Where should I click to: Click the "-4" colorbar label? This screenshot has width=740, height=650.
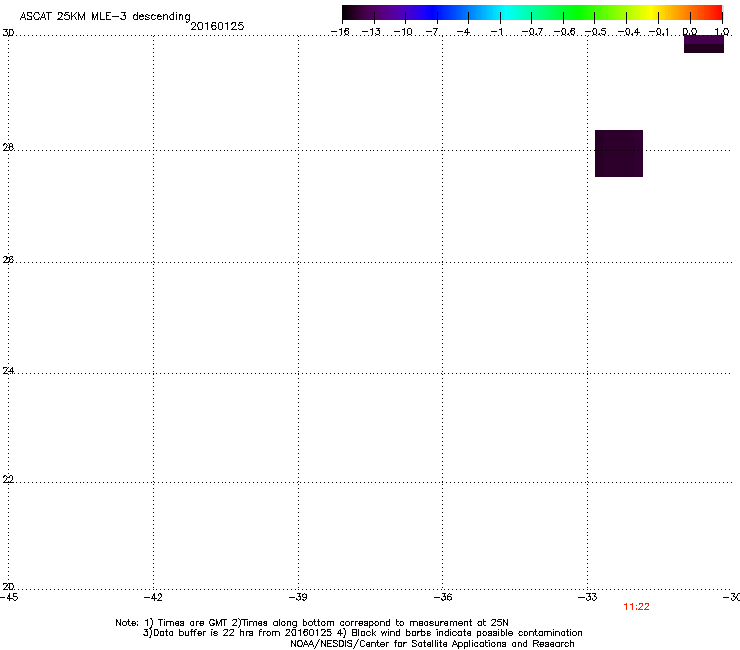pyautogui.click(x=463, y=32)
